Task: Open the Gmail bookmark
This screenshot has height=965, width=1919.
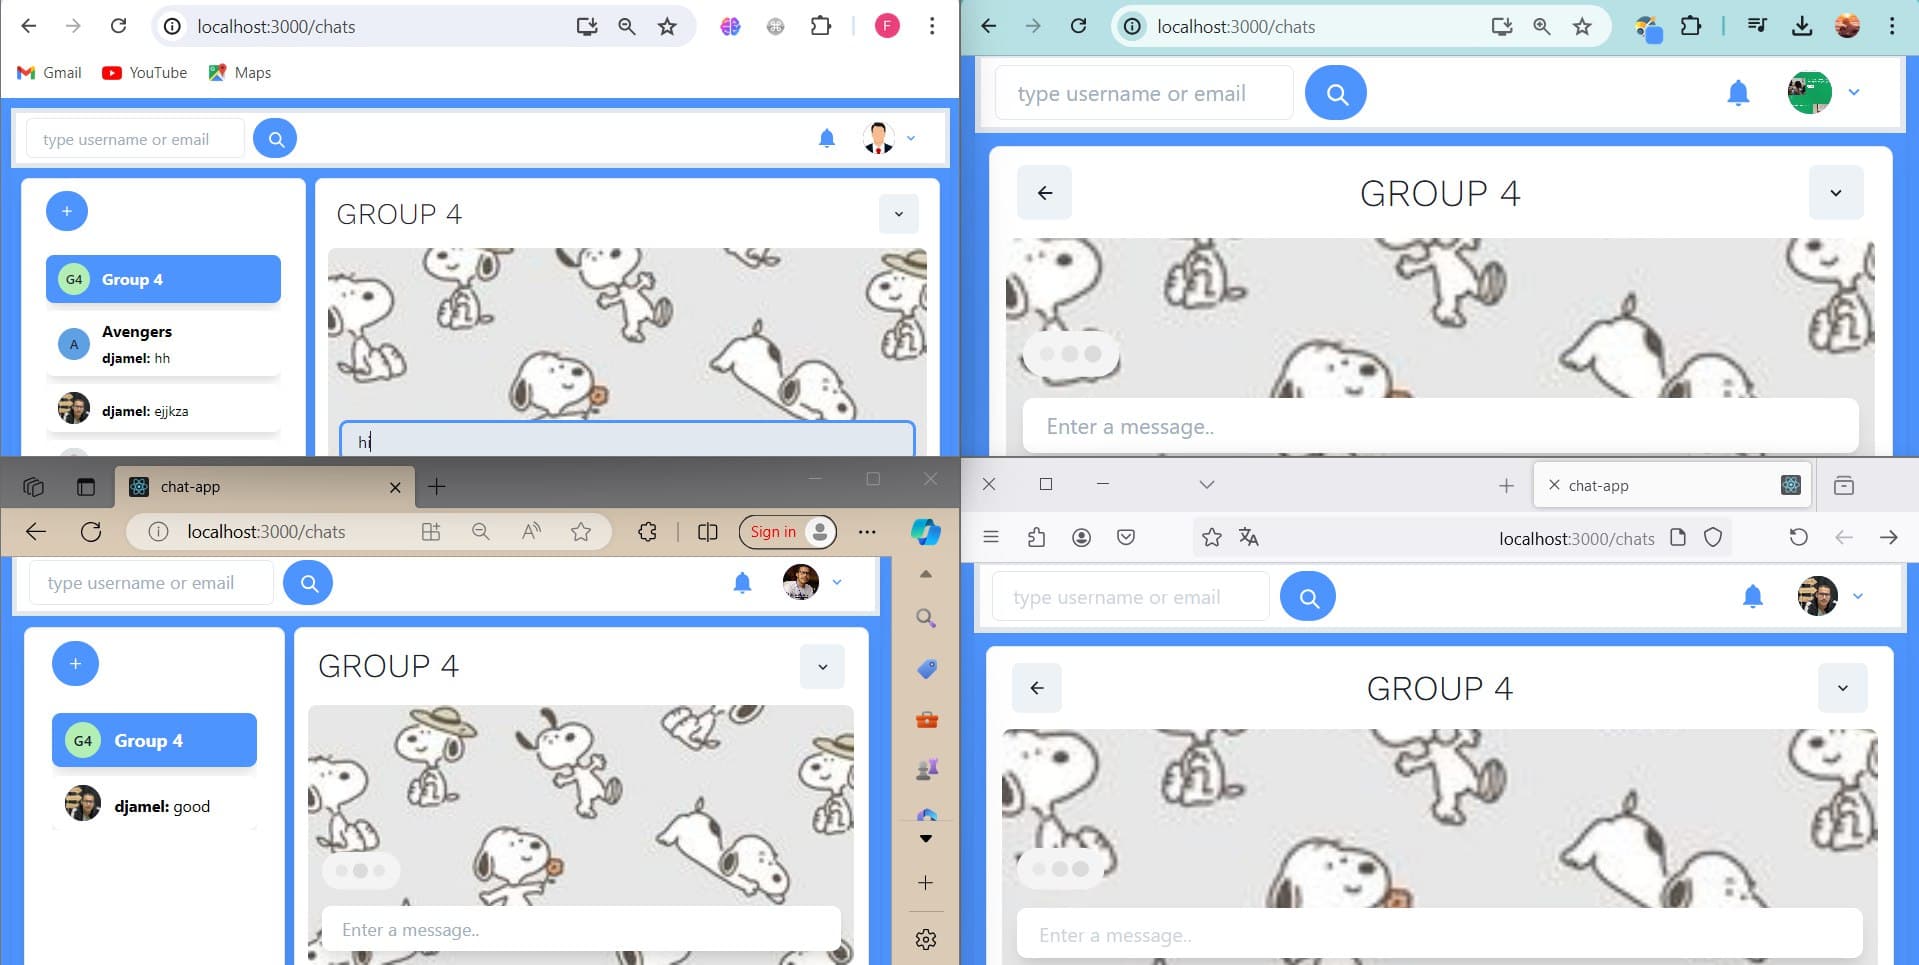Action: tap(49, 72)
